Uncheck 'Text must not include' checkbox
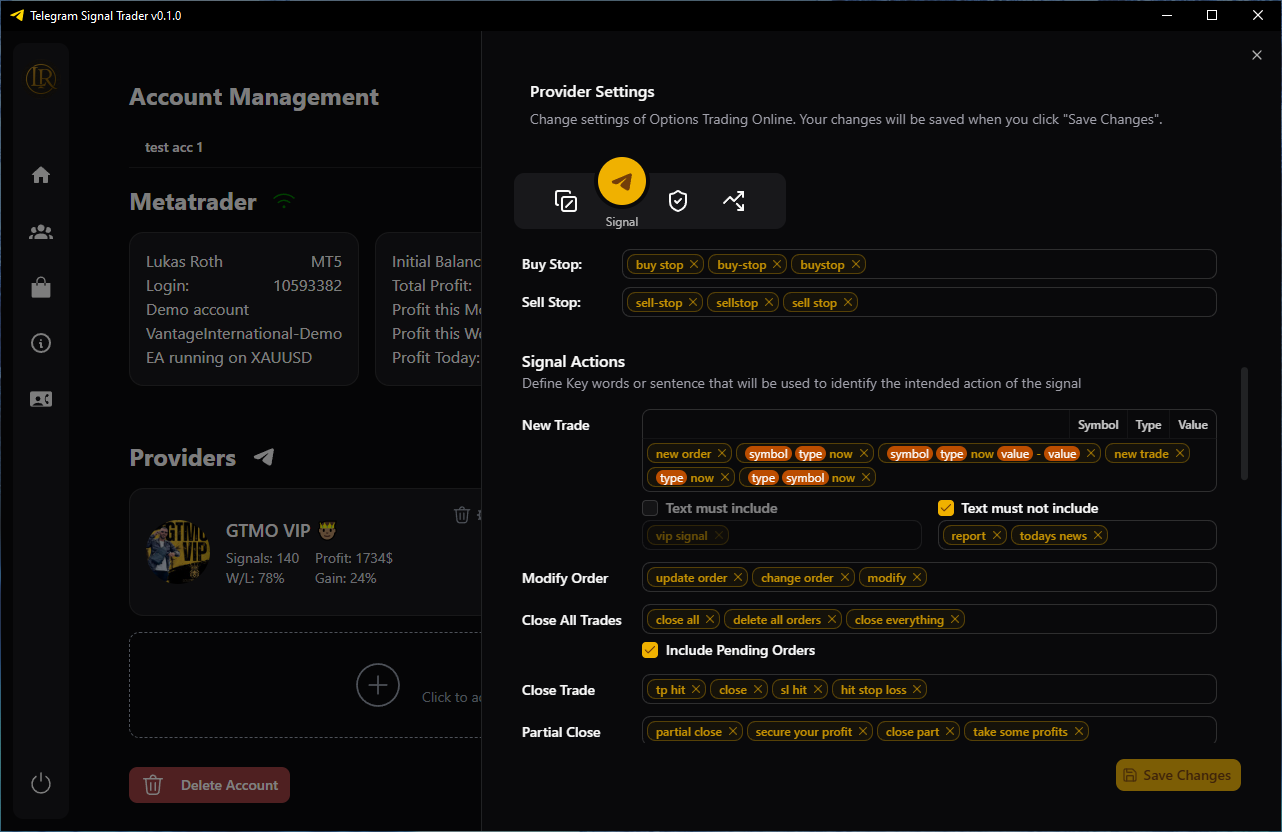 tap(946, 508)
